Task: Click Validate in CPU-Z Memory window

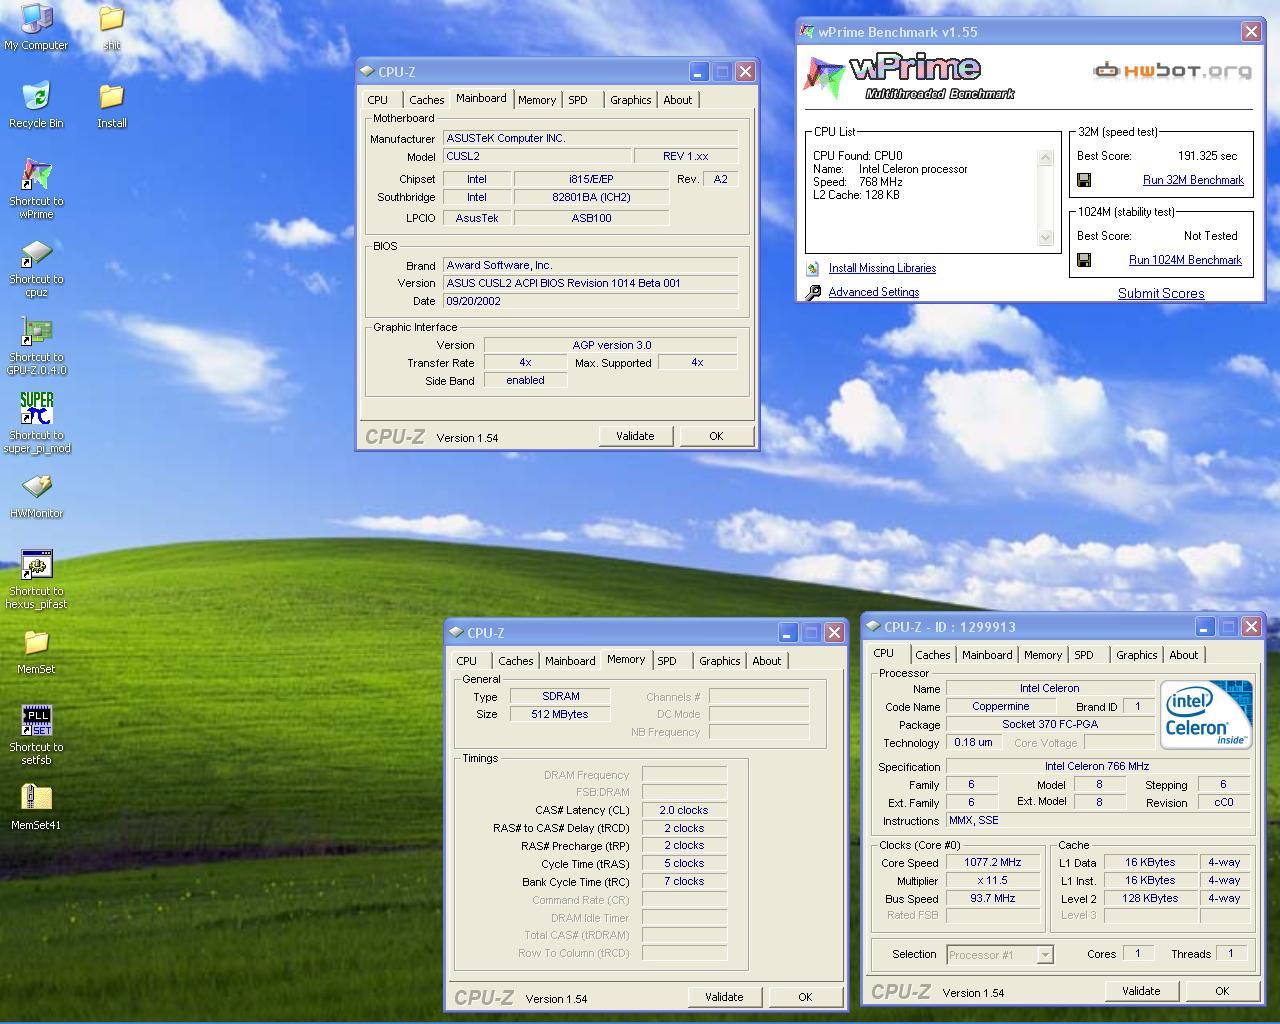Action: (x=724, y=997)
